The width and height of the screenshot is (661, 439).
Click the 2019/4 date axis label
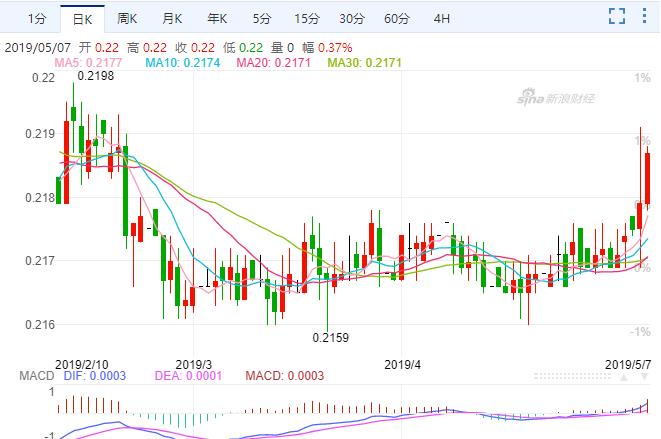tap(402, 364)
